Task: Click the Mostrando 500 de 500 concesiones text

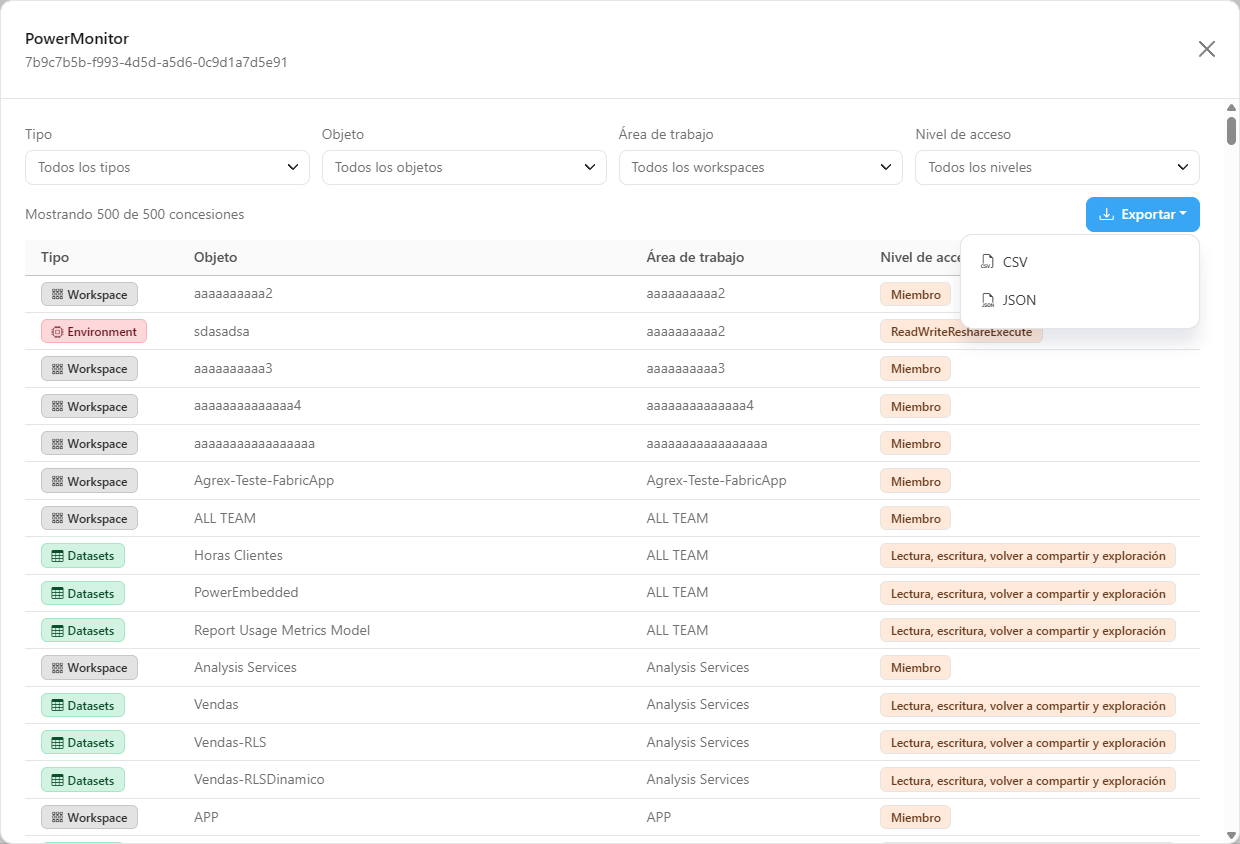Action: click(x=135, y=214)
